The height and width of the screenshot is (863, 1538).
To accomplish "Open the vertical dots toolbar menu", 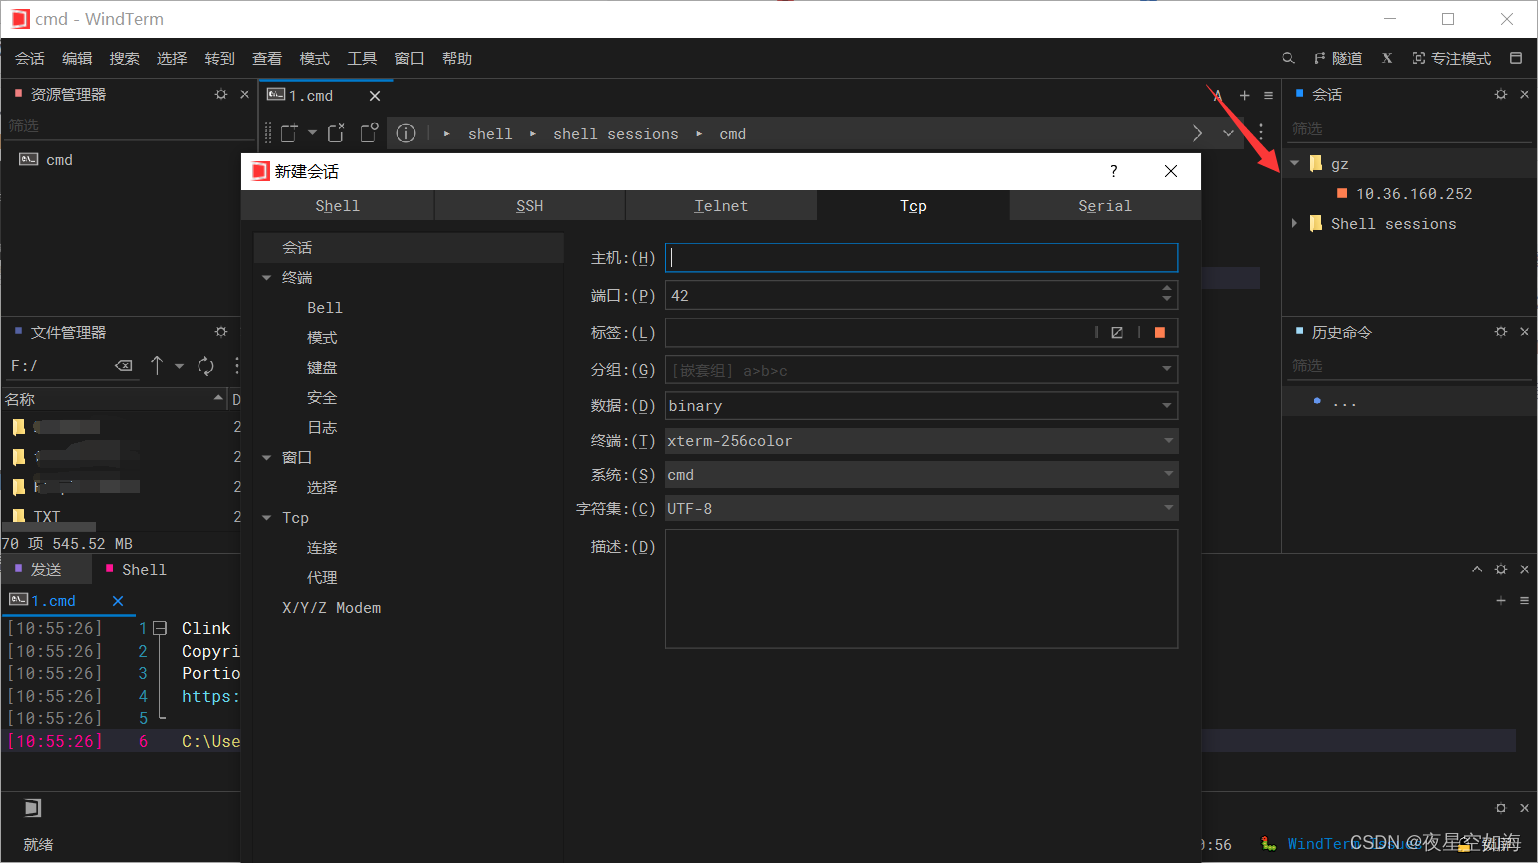I will 1261,132.
